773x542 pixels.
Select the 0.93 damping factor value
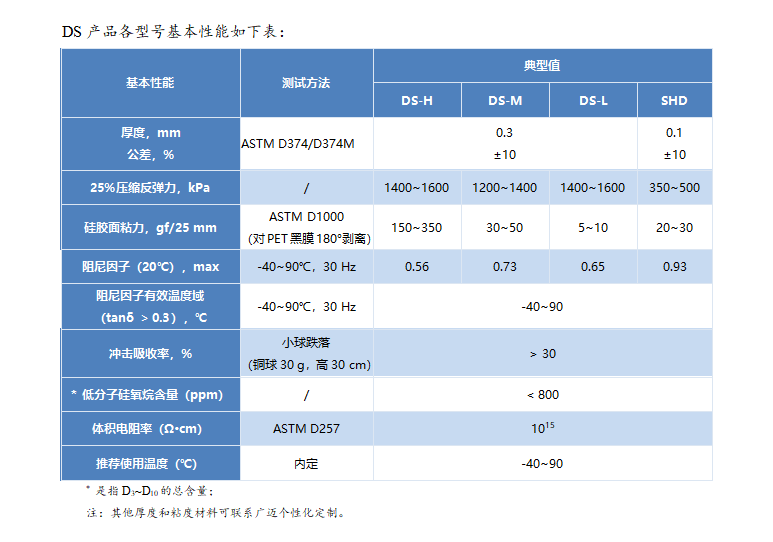click(674, 267)
